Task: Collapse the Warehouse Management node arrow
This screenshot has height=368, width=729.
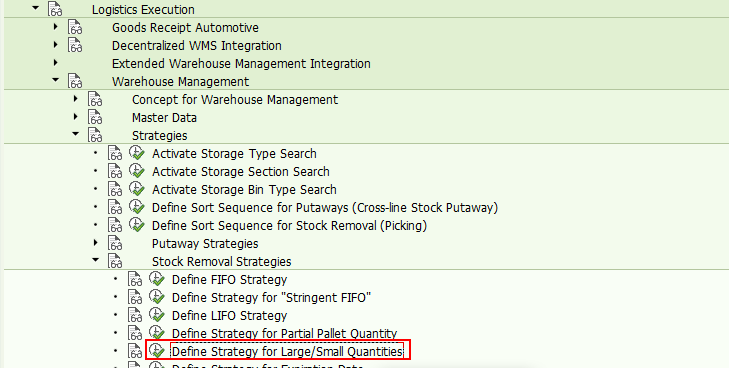Action: (x=56, y=80)
